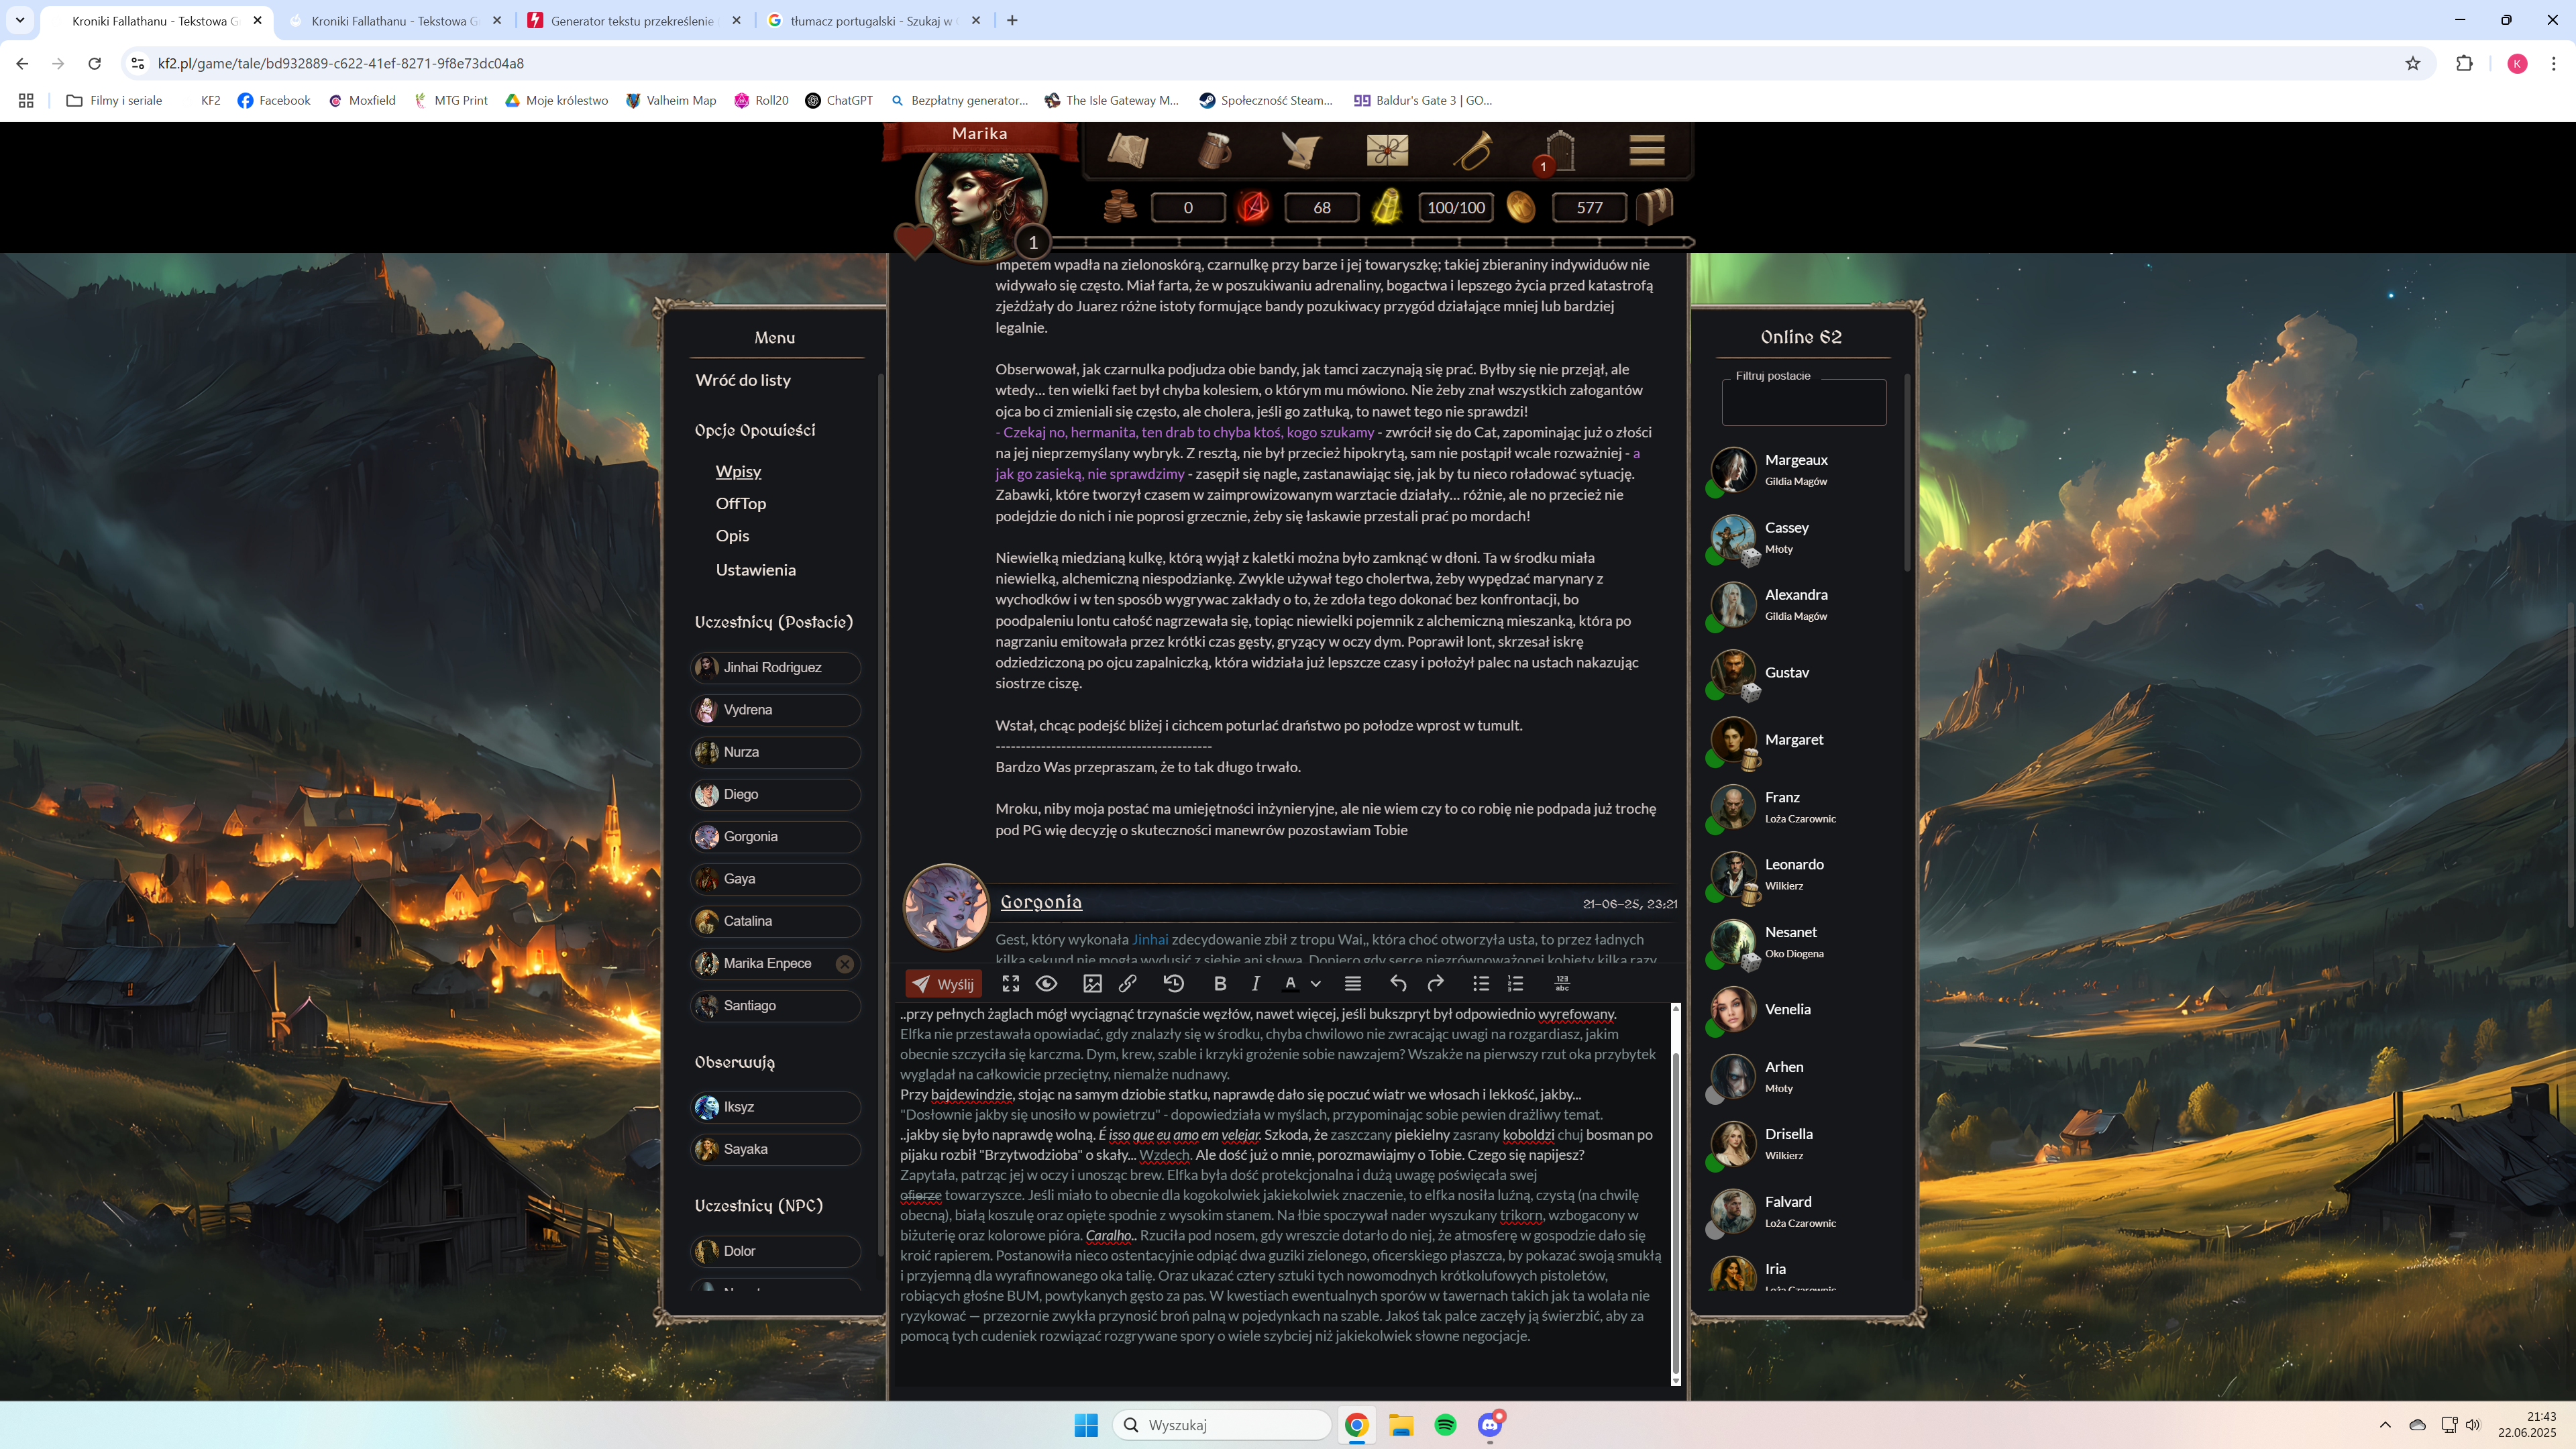Toggle numbered list formatting
2576x1449 pixels.
tap(1516, 984)
